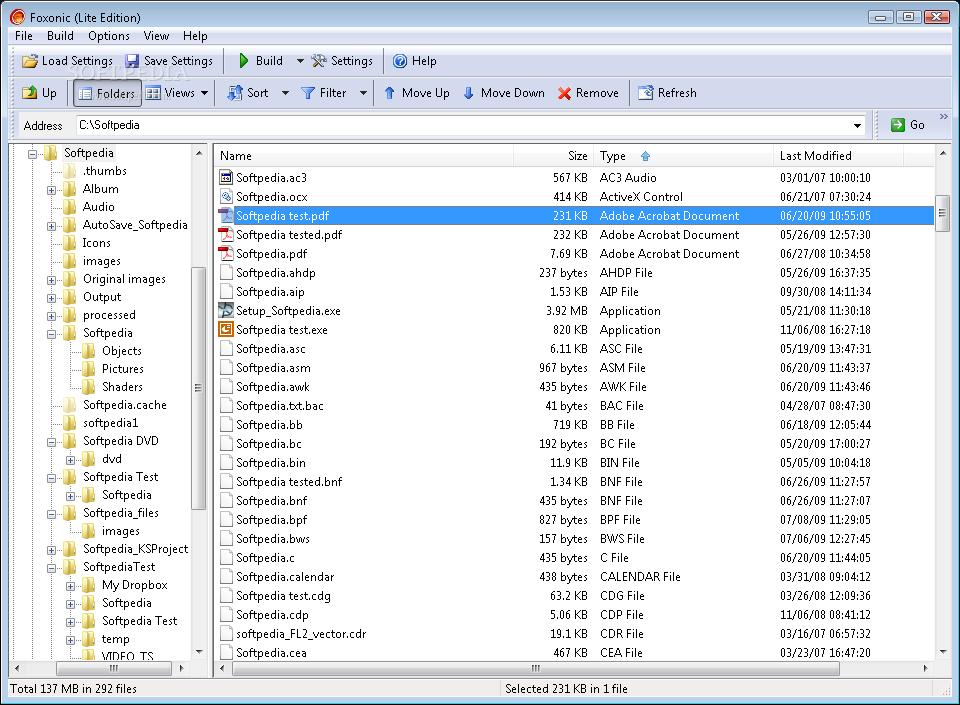Click the folder tree vertical scrollbar thumb
Image resolution: width=960 pixels, height=705 pixels.
click(x=198, y=387)
